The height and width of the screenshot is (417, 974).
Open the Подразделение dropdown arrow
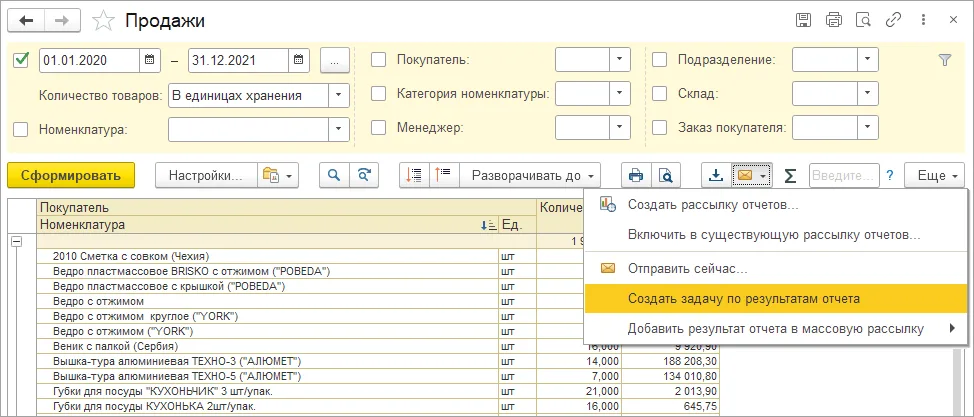pyautogui.click(x=868, y=60)
